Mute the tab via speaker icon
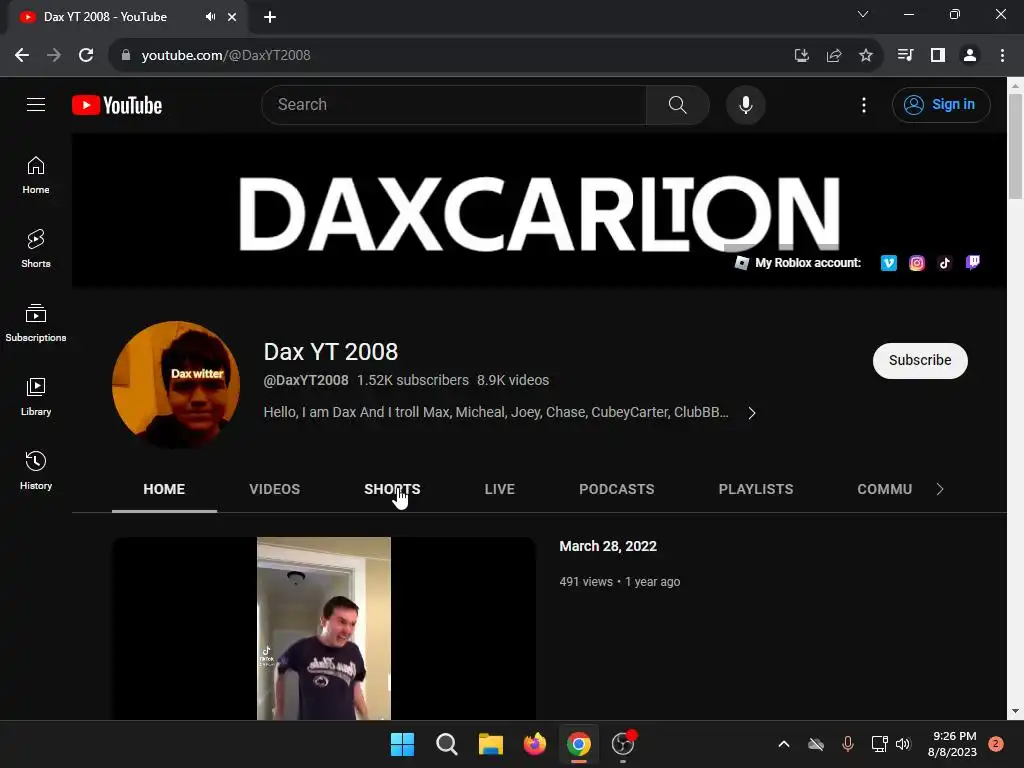1024x768 pixels. [x=210, y=17]
